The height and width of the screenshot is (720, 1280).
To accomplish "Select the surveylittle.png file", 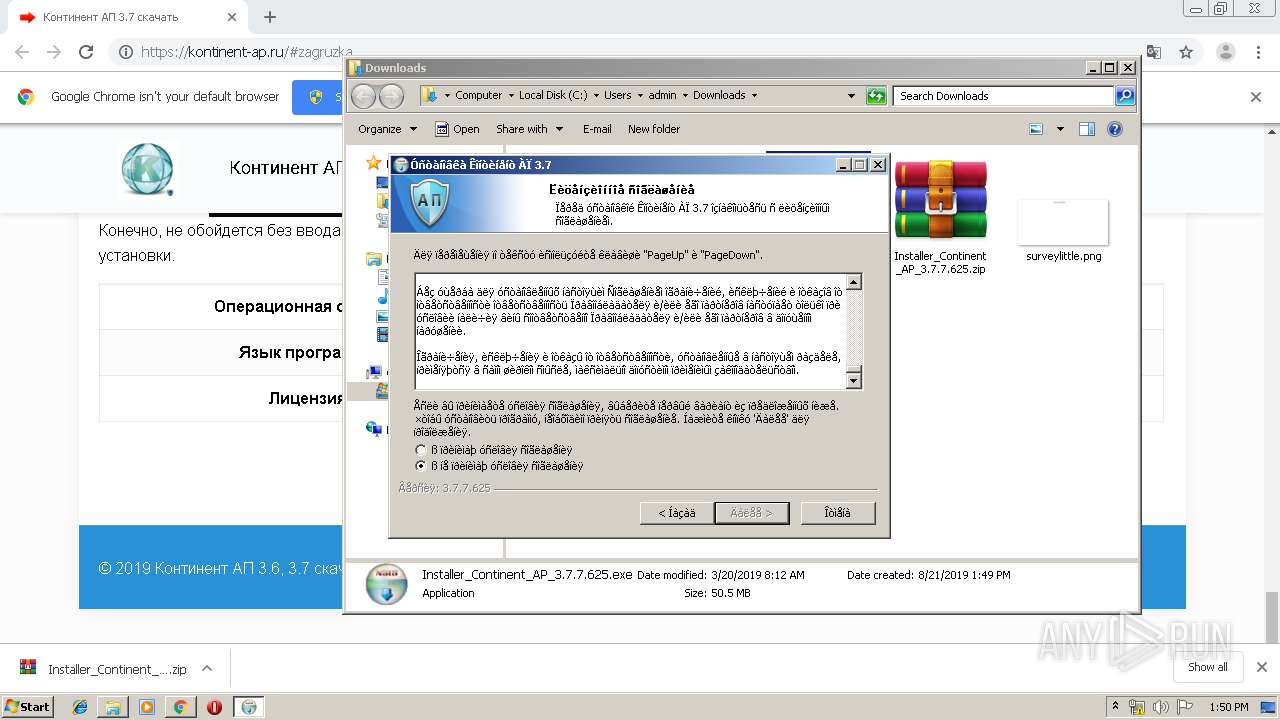I will pos(1063,230).
